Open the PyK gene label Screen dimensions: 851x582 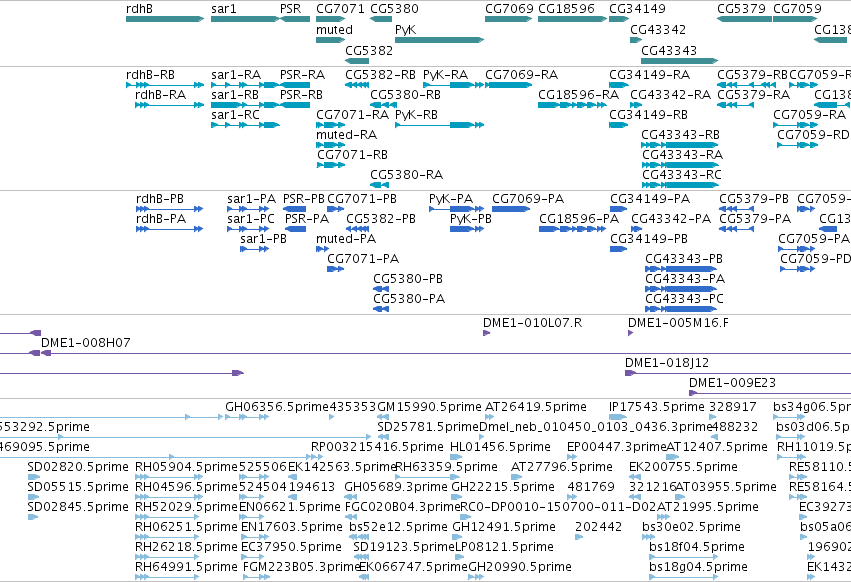click(x=405, y=29)
